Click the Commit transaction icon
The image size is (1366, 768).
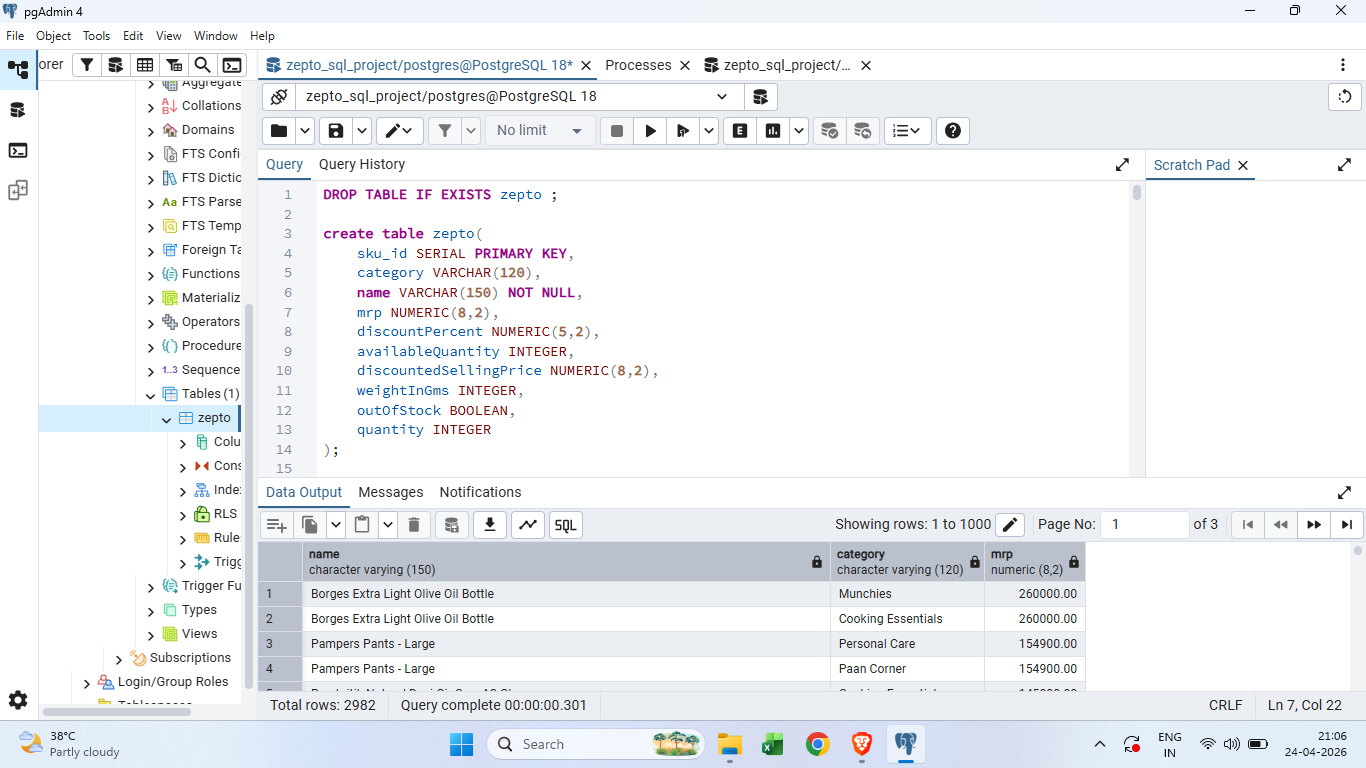pyautogui.click(x=829, y=131)
